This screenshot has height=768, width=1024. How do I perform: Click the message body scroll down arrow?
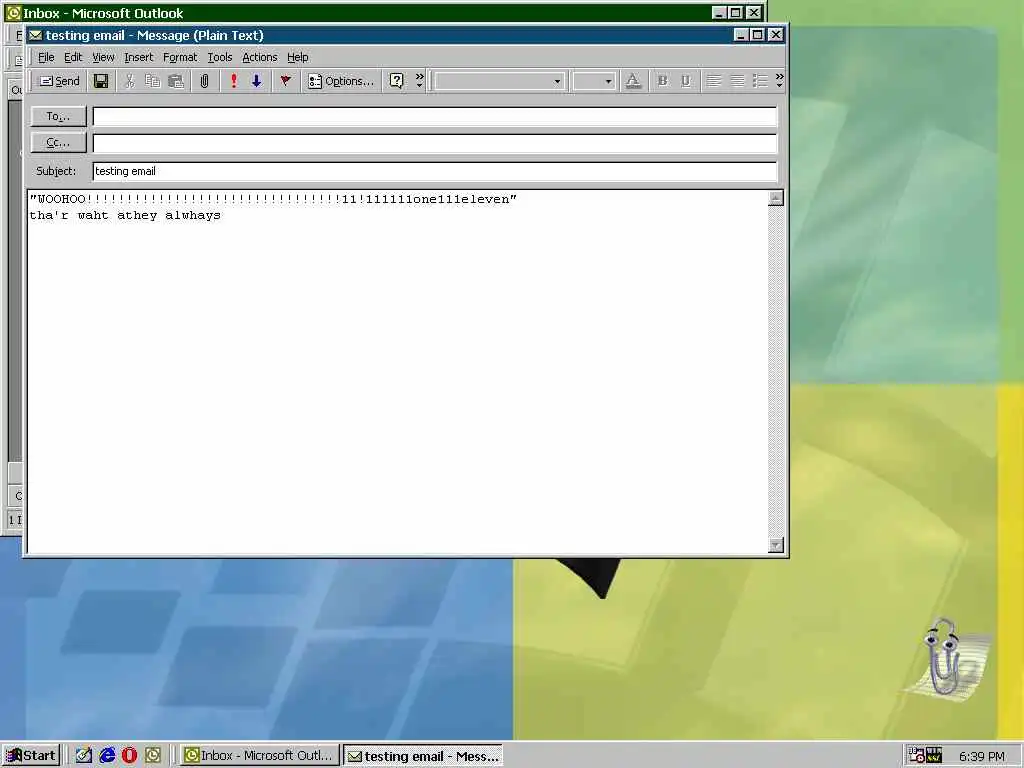click(776, 545)
